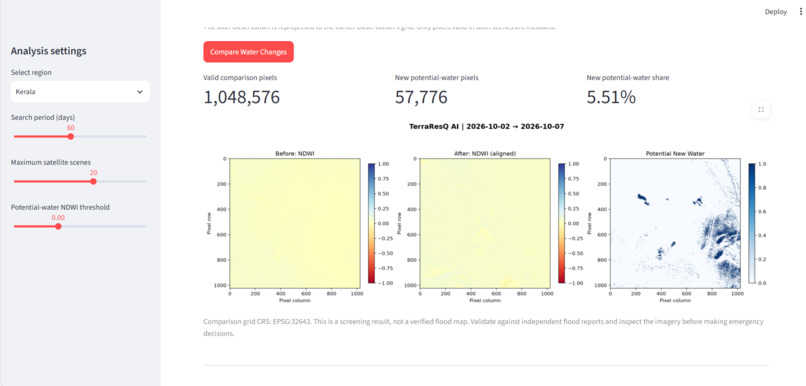806x386 pixels.
Task: Click the slider value 60
Action: point(71,128)
